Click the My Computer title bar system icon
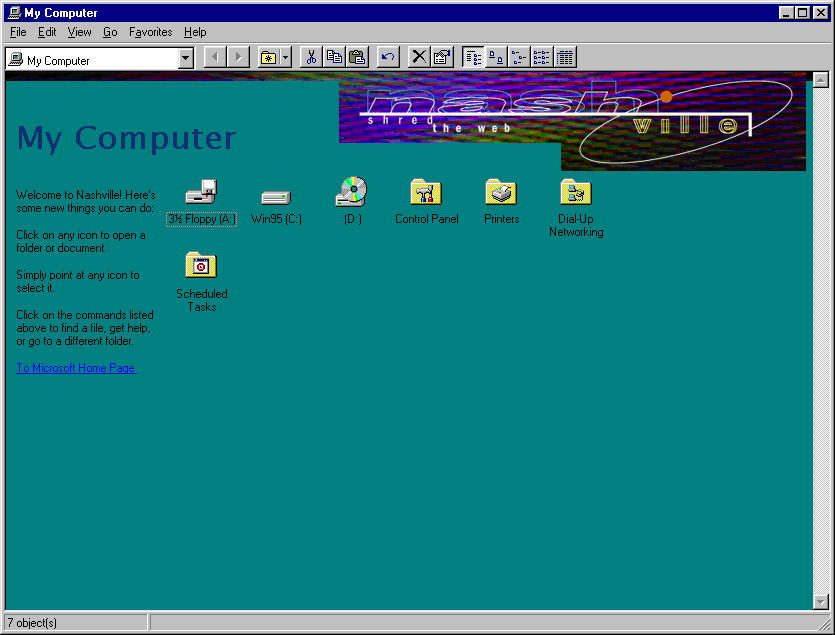Viewport: 835px width, 635px height. coord(14,12)
